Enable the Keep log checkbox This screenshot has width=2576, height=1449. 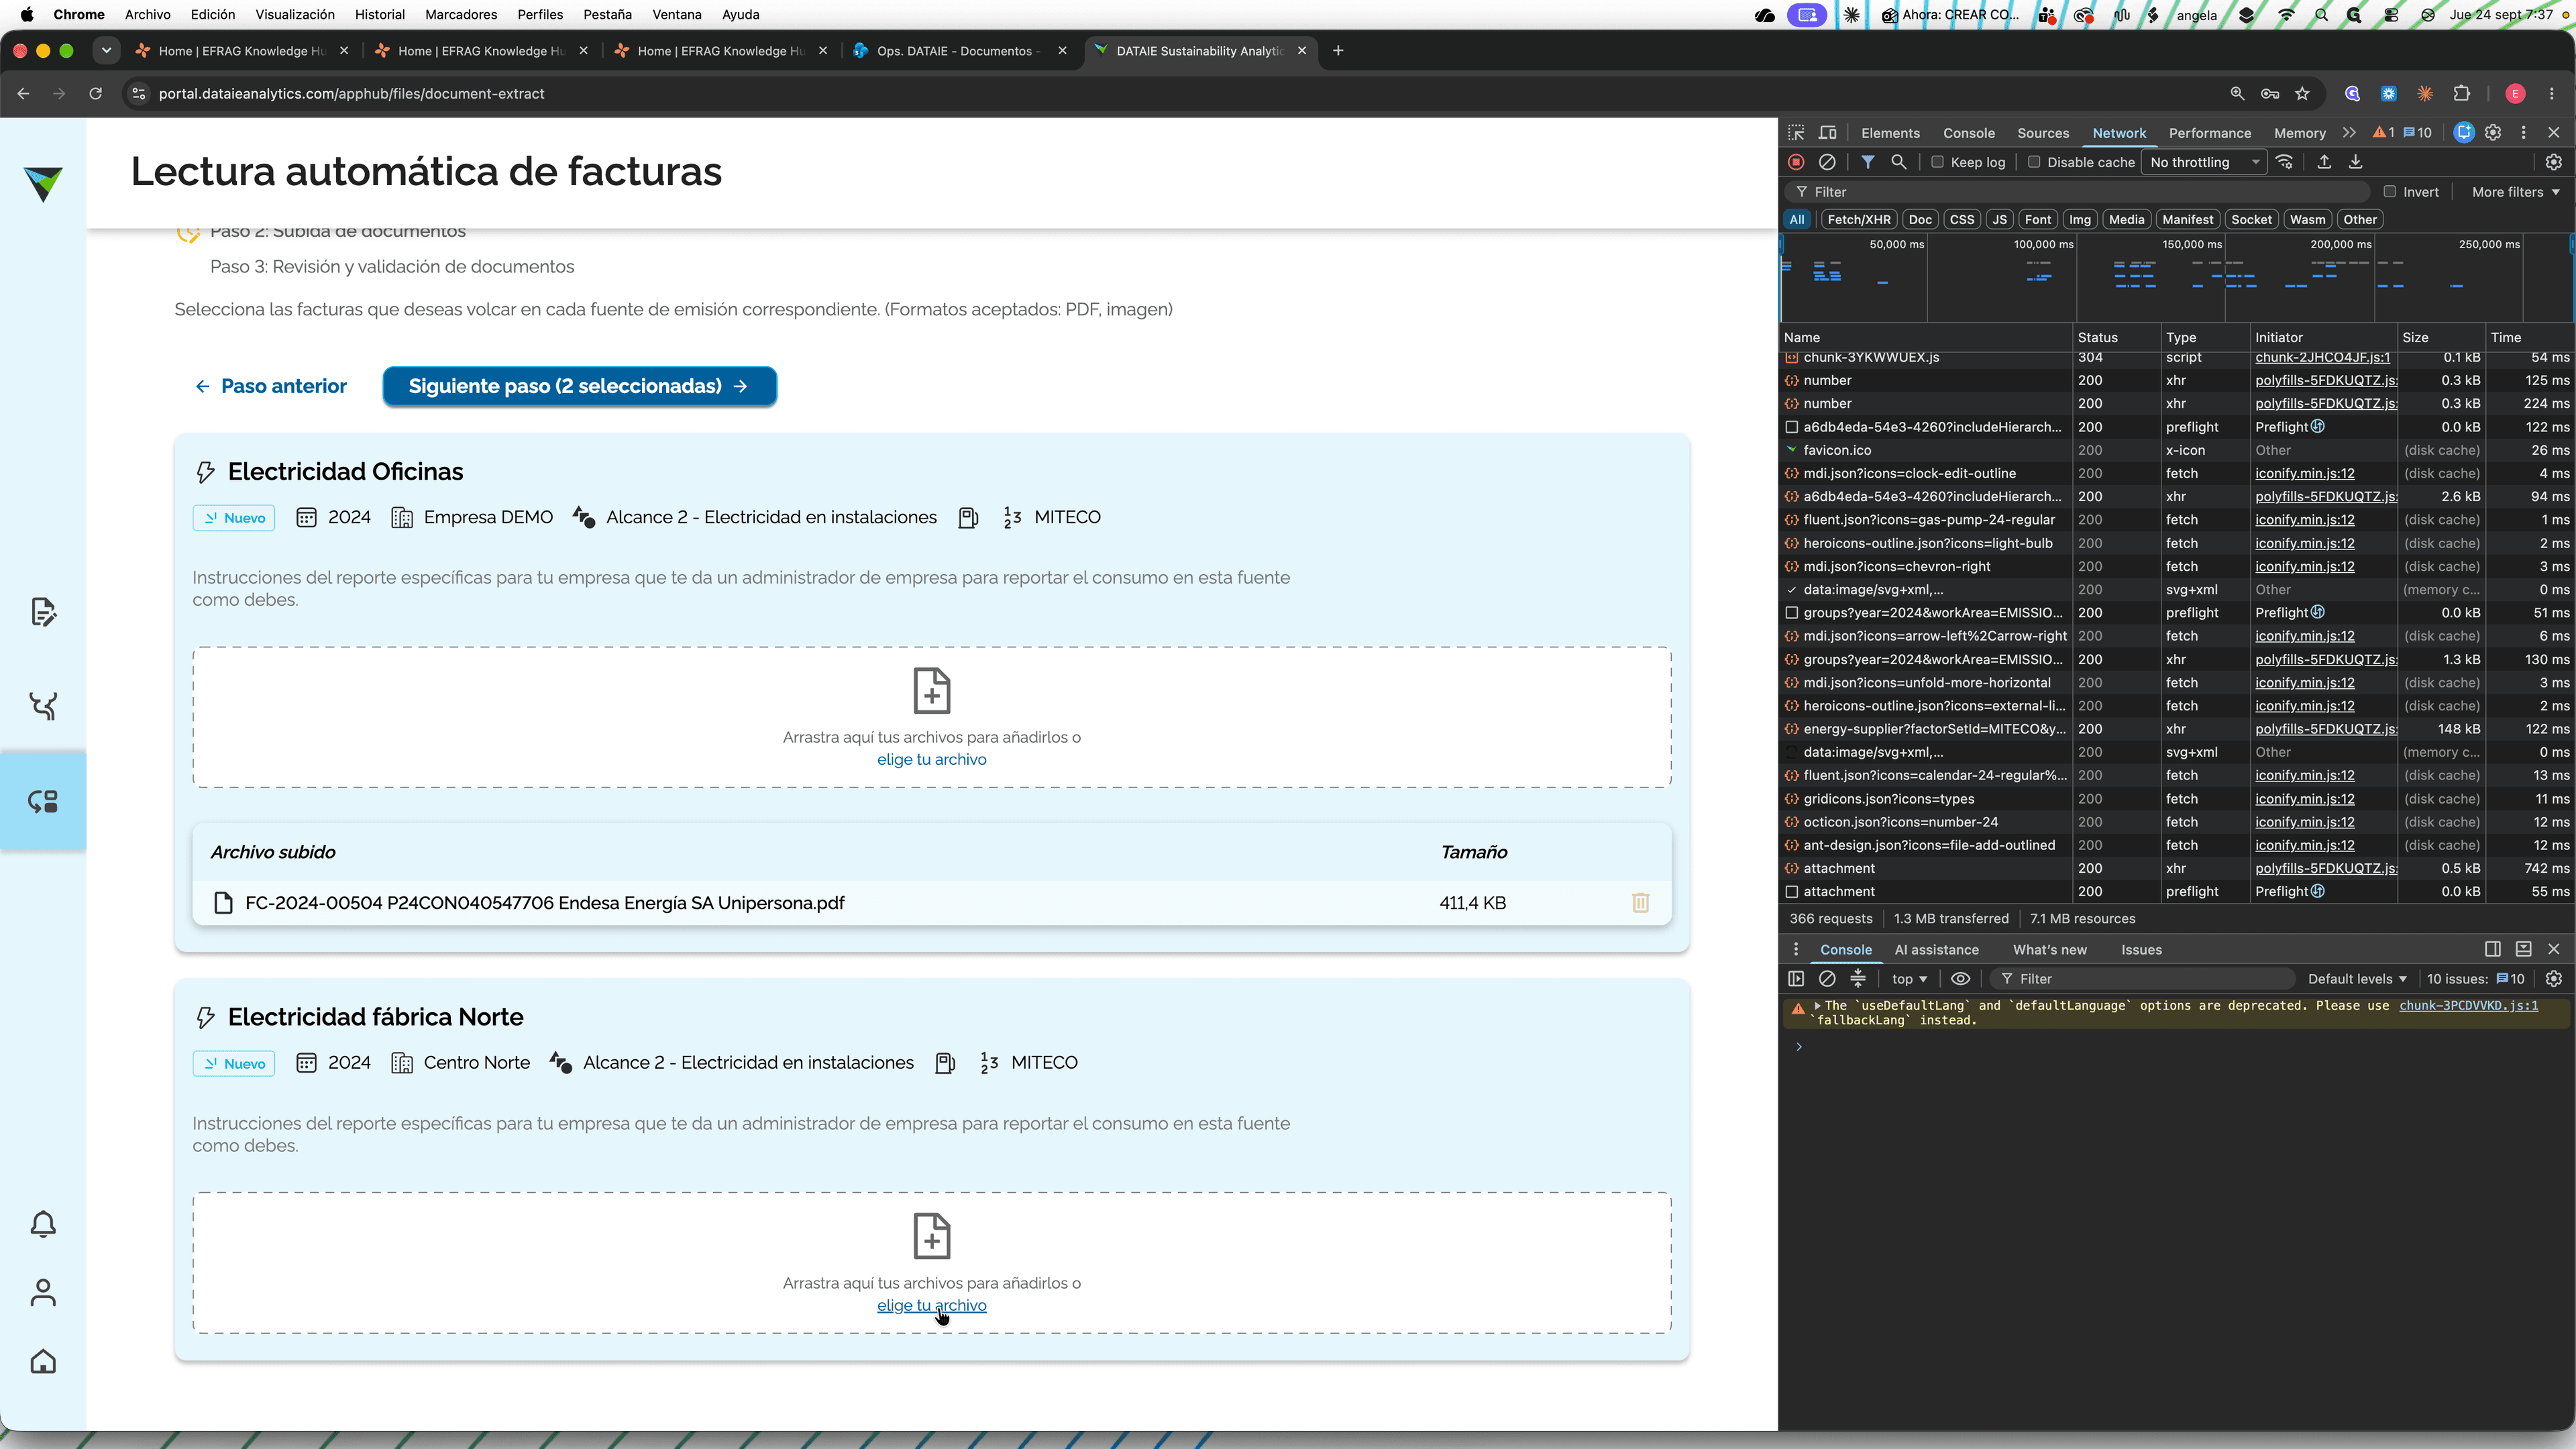coord(1937,162)
